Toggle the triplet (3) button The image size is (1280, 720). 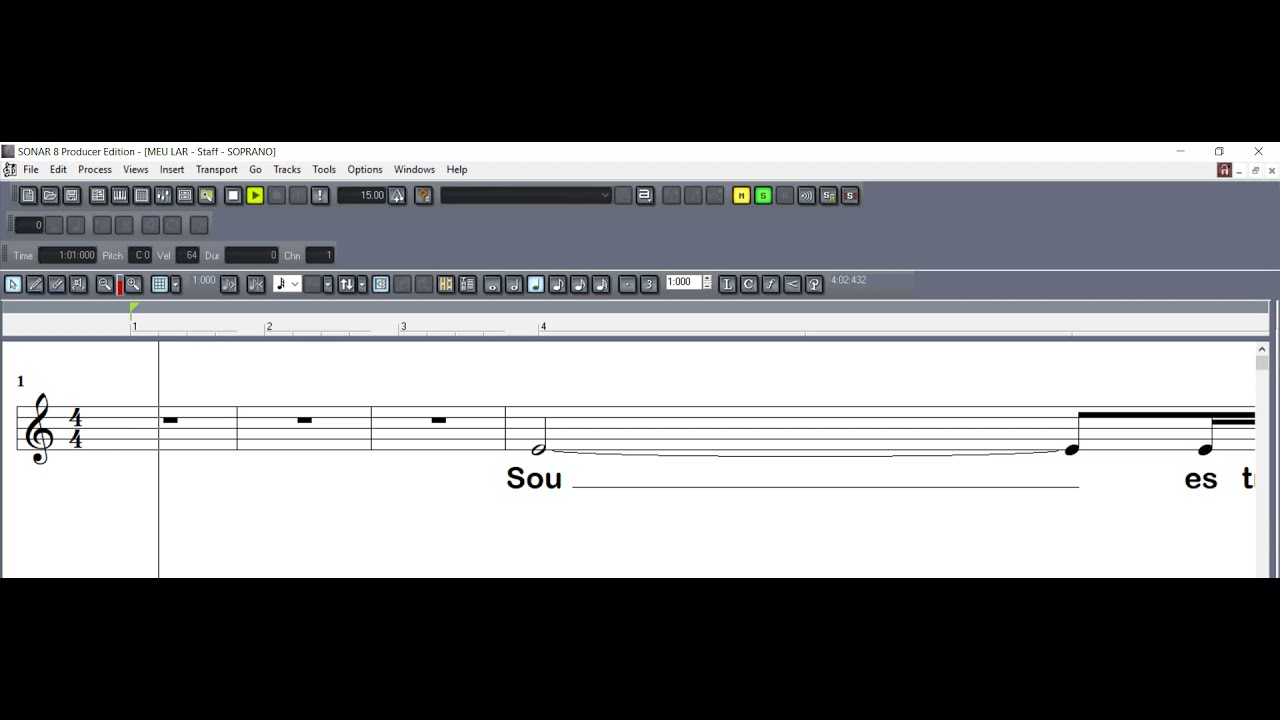pos(649,285)
